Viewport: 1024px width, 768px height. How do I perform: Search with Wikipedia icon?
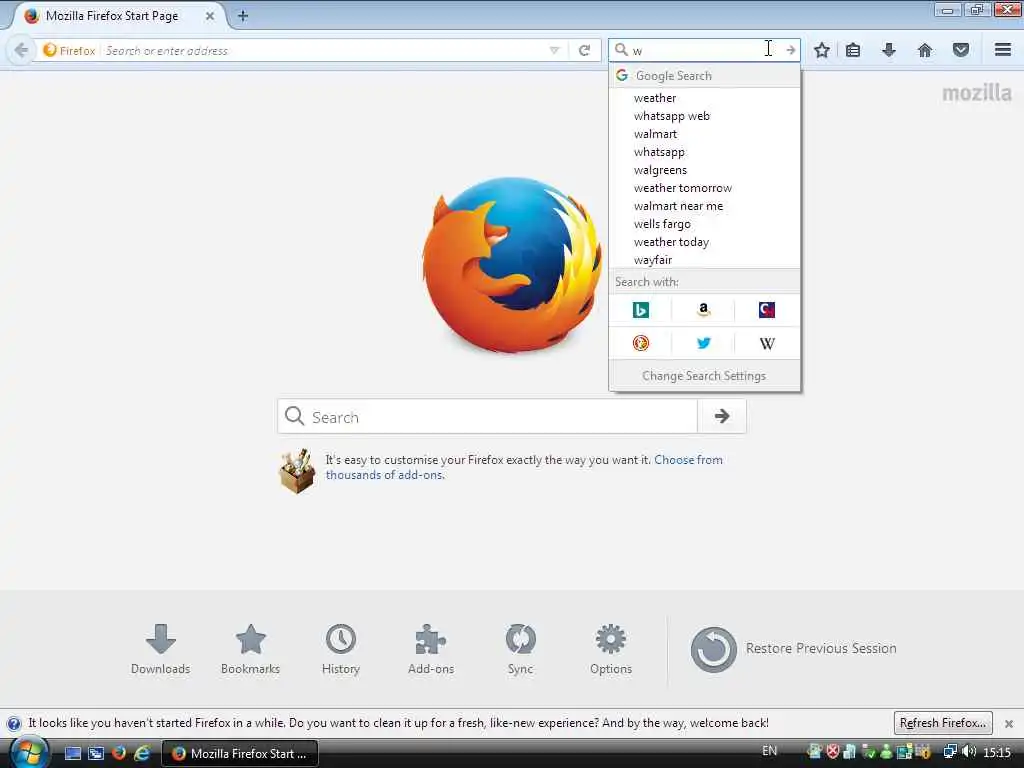(767, 343)
